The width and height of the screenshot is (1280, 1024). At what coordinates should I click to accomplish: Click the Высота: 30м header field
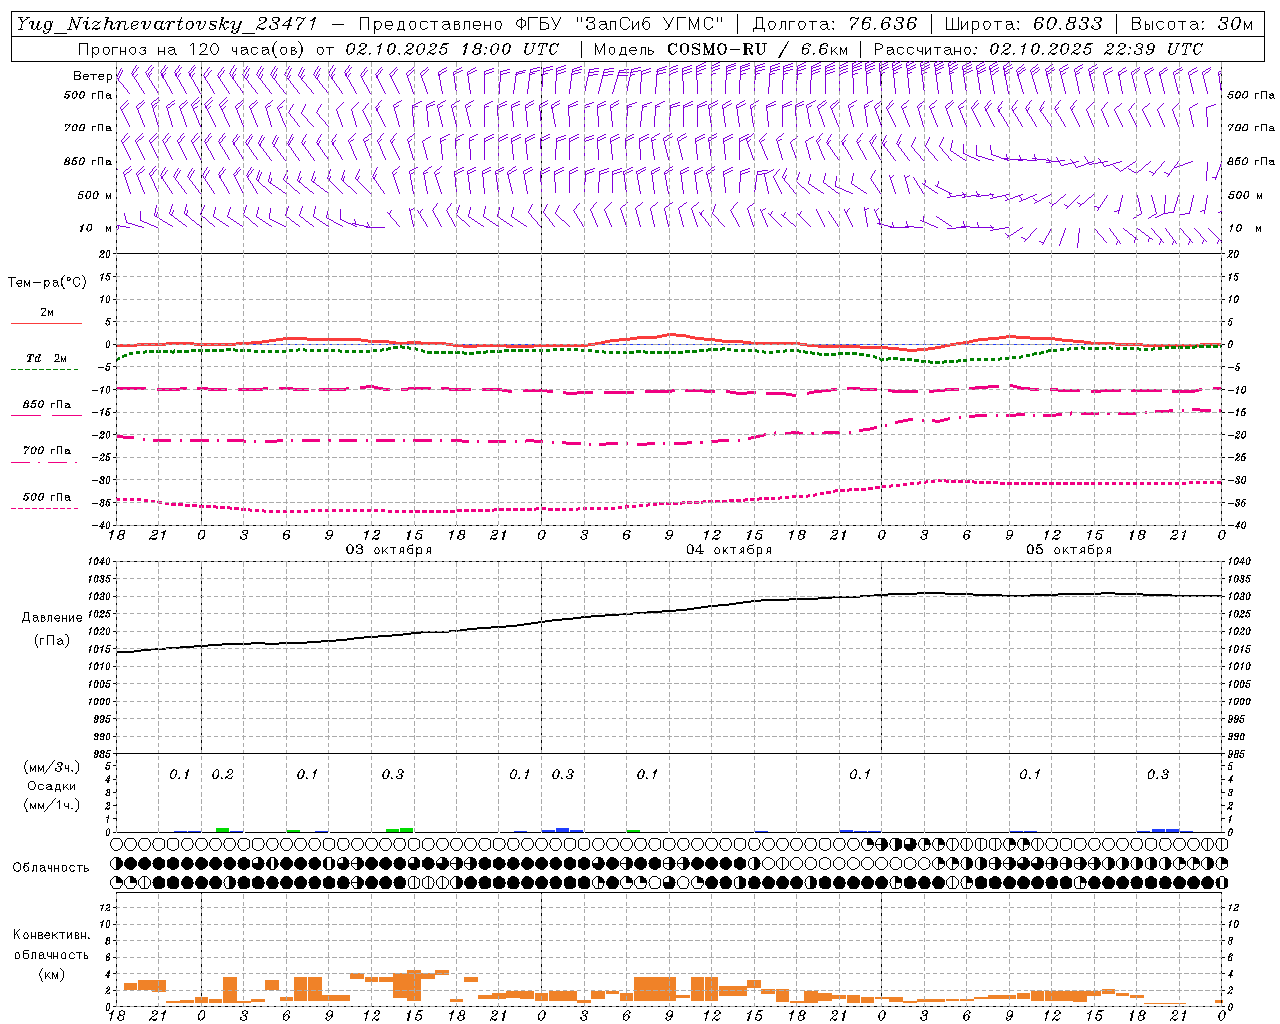click(1191, 24)
